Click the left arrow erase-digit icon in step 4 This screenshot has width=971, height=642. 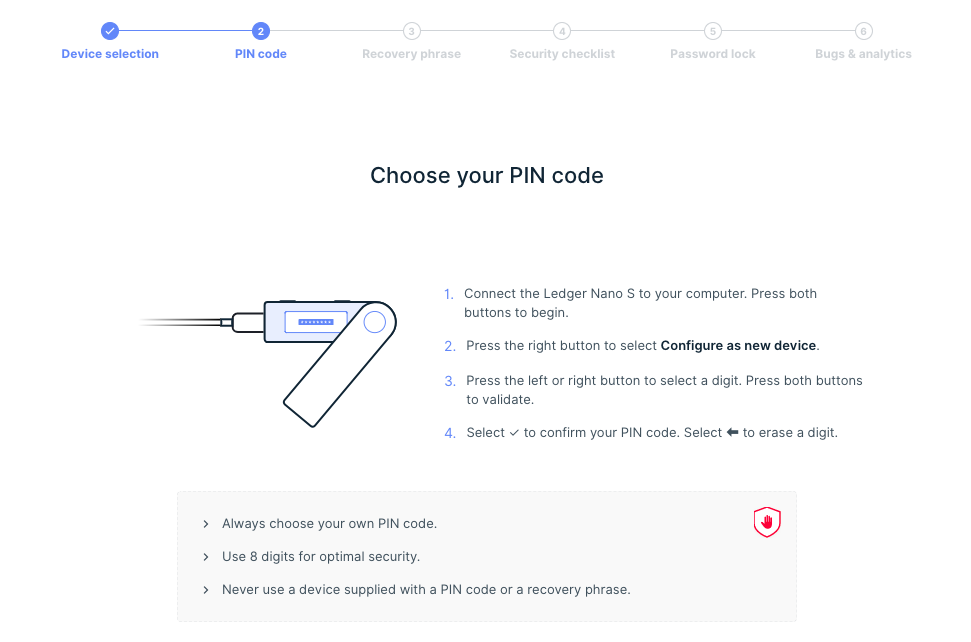click(732, 433)
